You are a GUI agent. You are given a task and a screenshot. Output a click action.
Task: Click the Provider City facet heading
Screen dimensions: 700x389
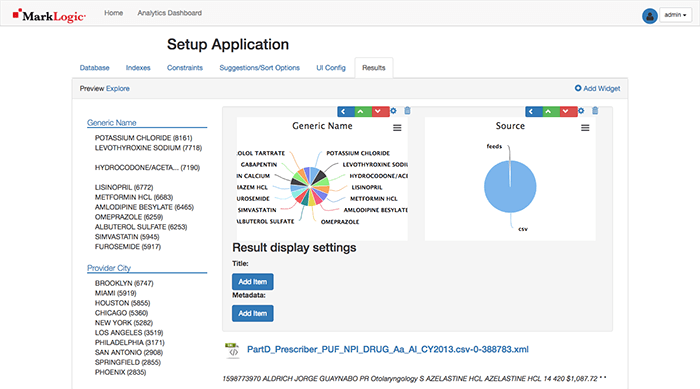click(109, 268)
